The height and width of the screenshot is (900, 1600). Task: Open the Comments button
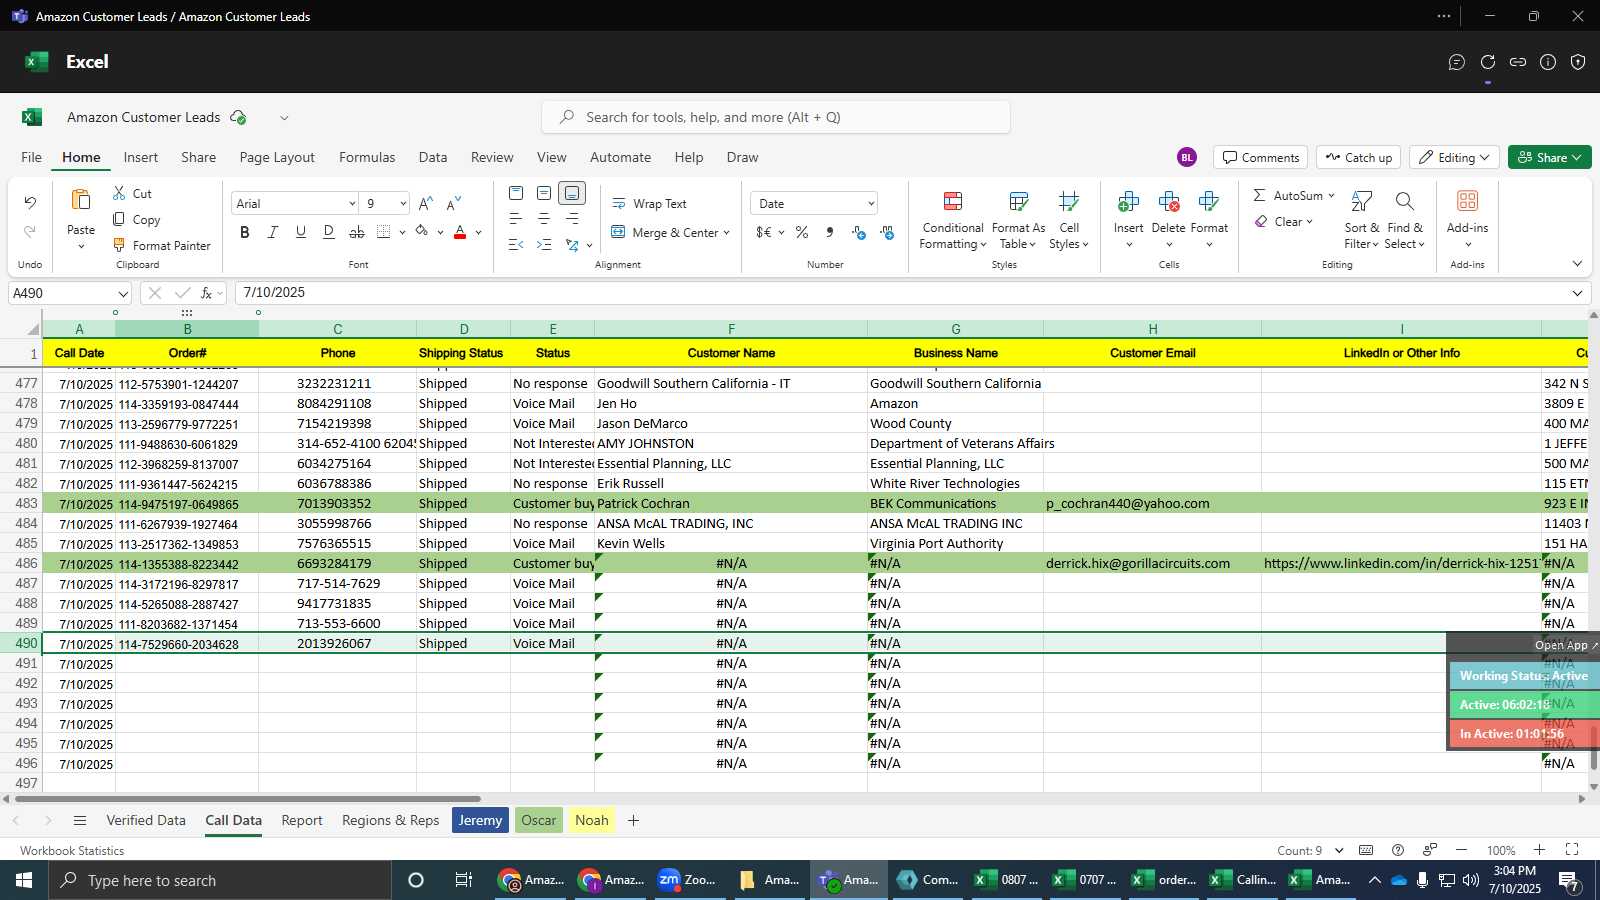pyautogui.click(x=1260, y=157)
